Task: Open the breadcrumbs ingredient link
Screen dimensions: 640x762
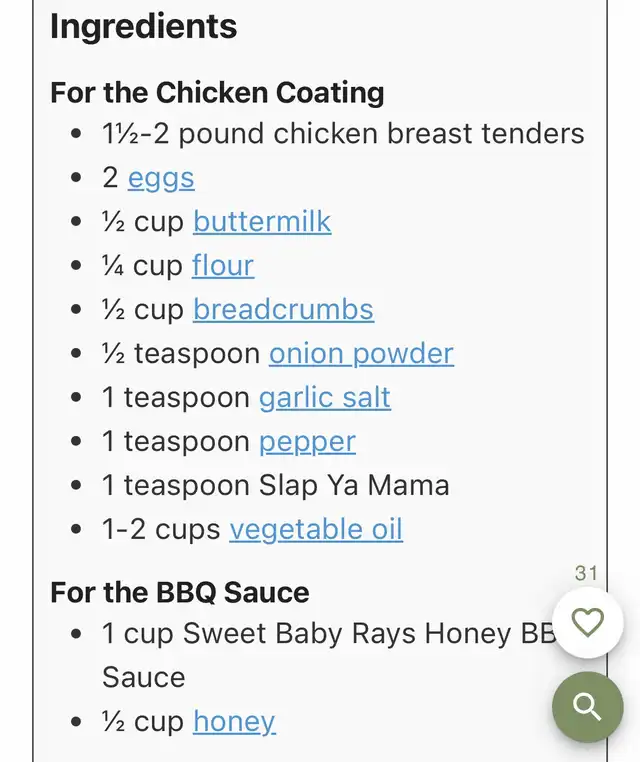Action: pos(283,310)
